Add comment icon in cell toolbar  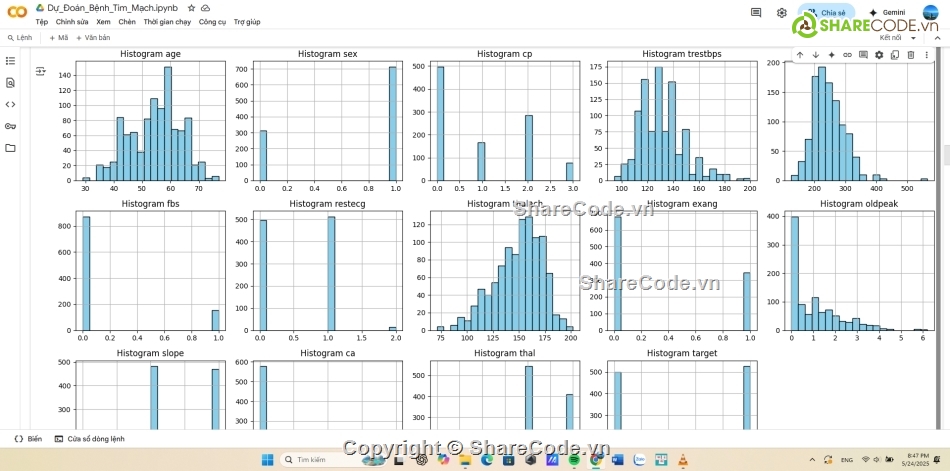point(863,55)
